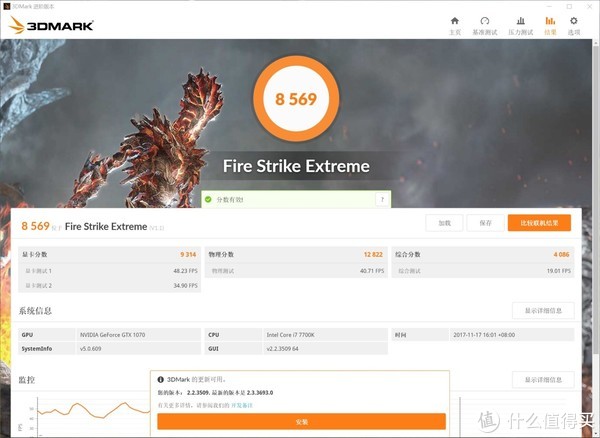The width and height of the screenshot is (600, 438).
Task: Expand monitoring details with 显示详细信息
Action: 543,380
